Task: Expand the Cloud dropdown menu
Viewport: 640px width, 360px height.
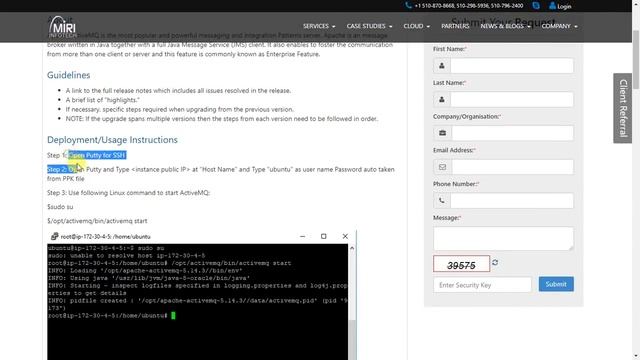Action: click(416, 26)
